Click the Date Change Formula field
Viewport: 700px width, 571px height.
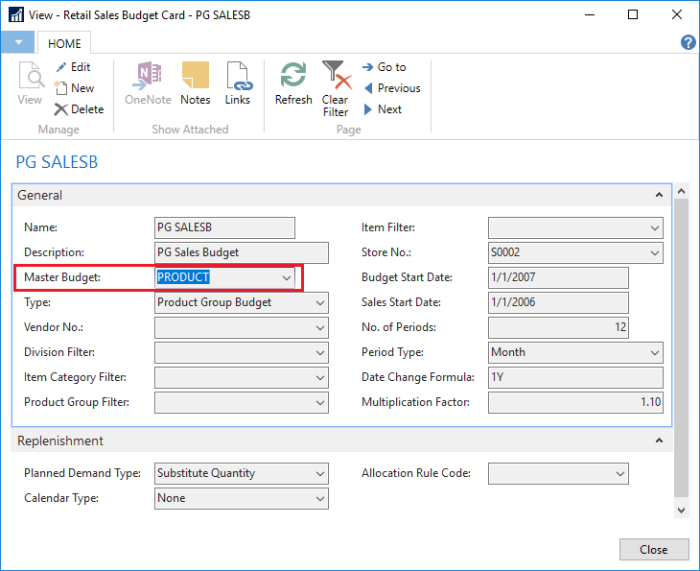[x=575, y=378]
